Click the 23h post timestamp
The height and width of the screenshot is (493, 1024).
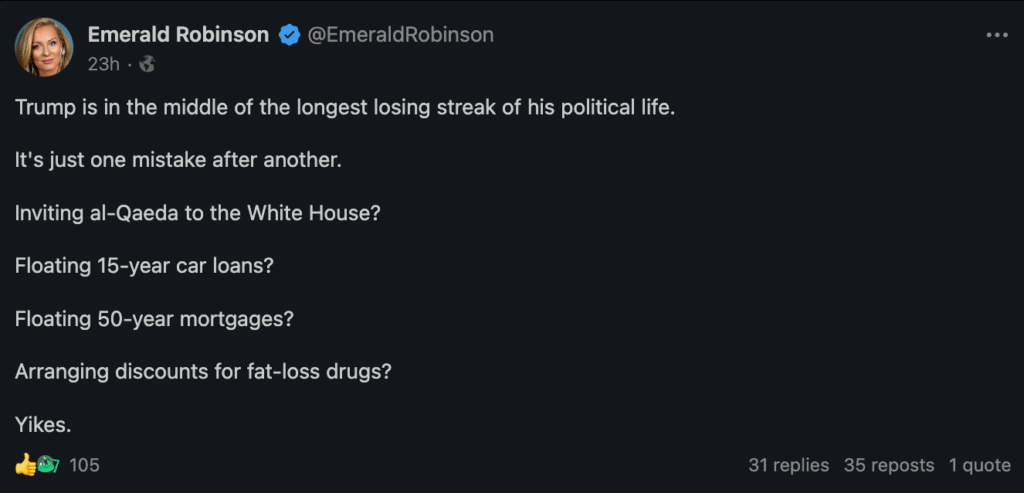[x=104, y=64]
